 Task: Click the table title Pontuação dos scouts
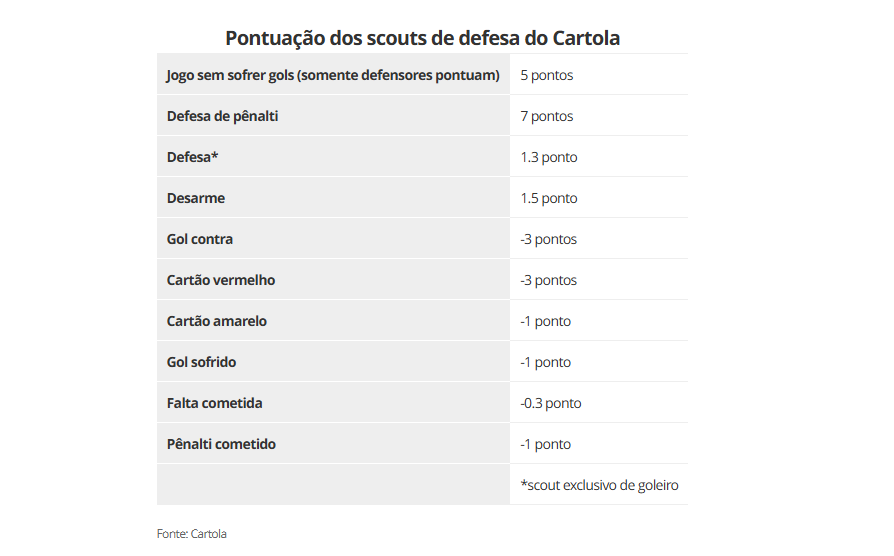(422, 38)
